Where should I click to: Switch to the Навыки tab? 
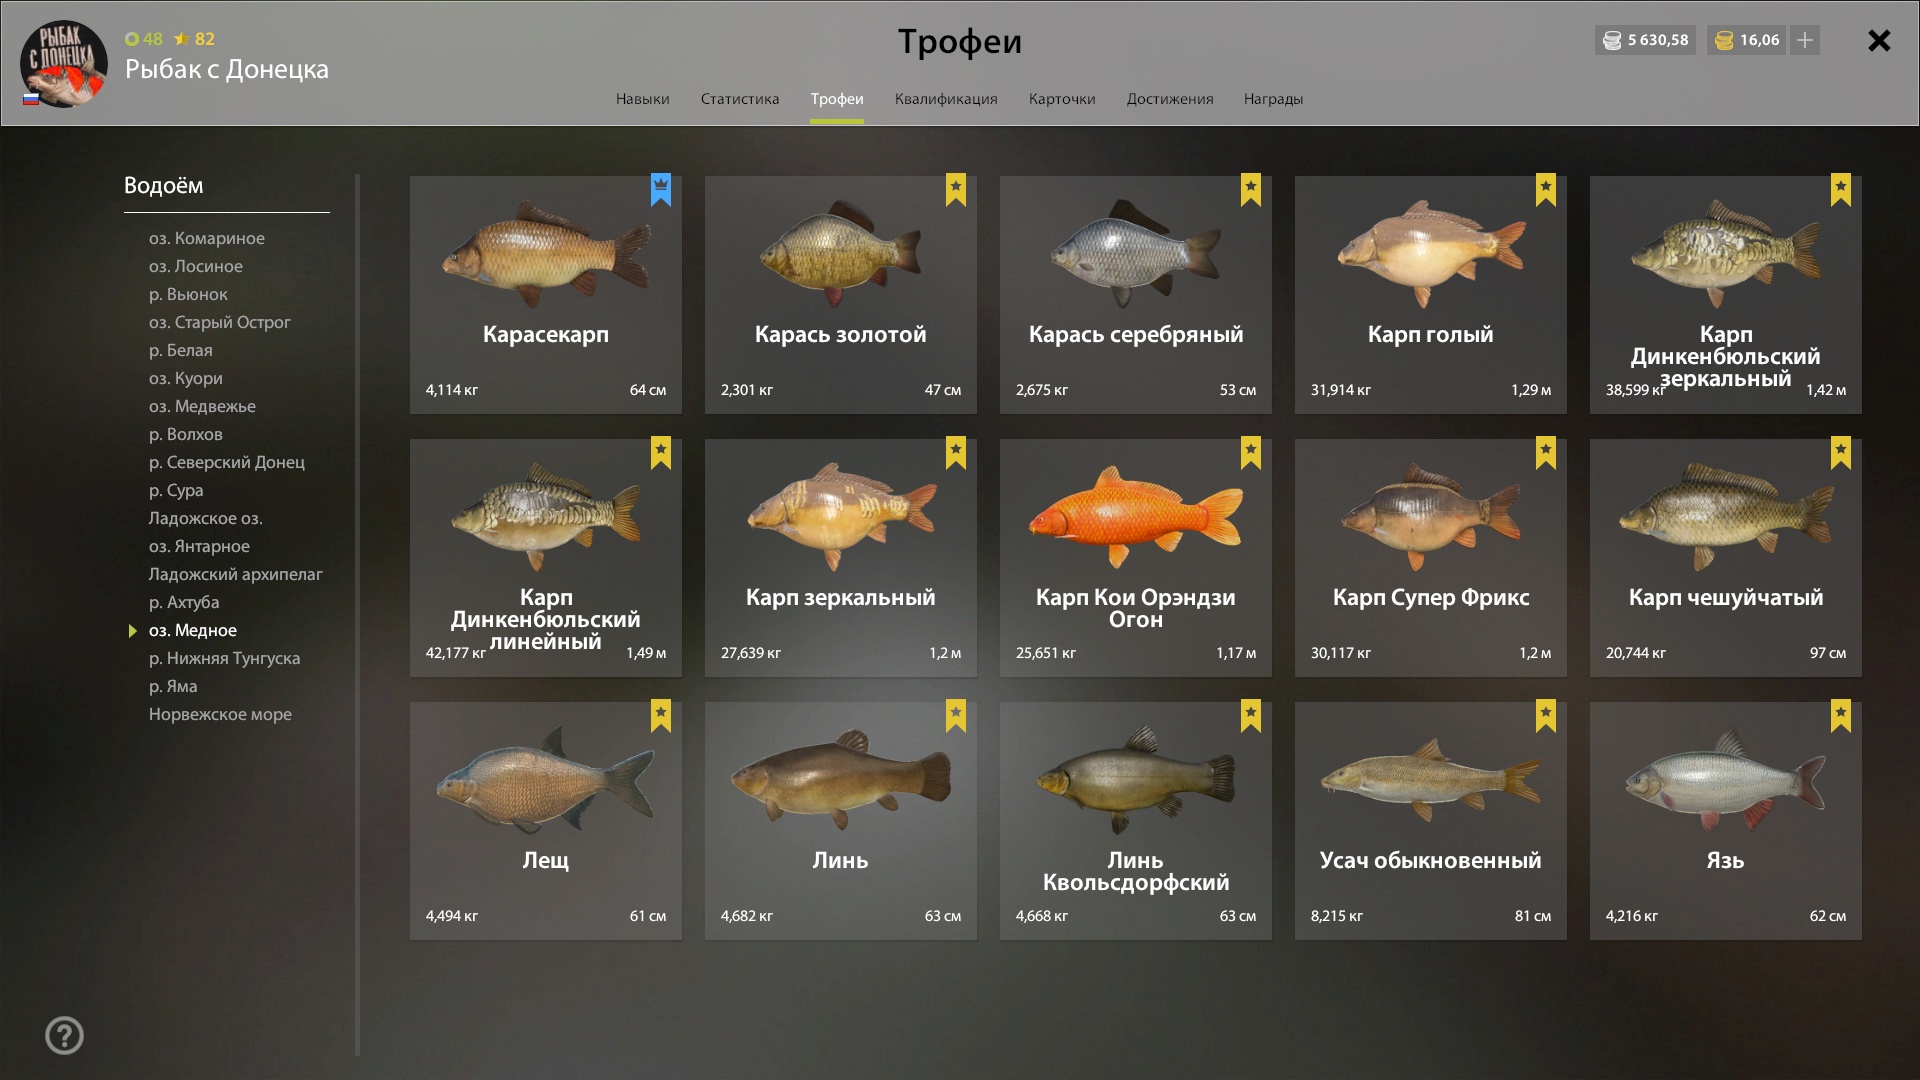coord(642,99)
